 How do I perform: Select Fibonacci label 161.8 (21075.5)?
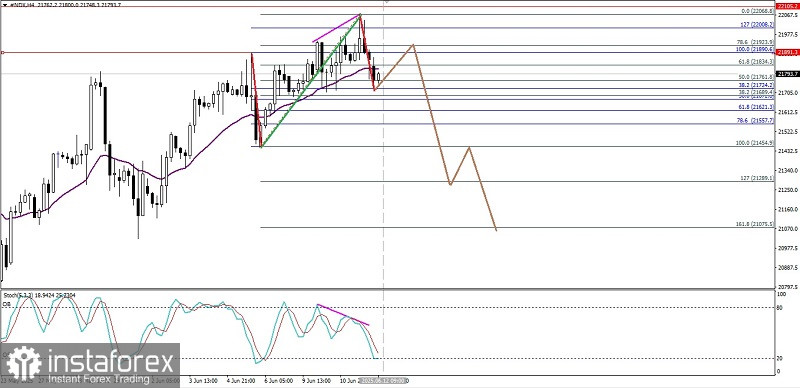tap(755, 224)
